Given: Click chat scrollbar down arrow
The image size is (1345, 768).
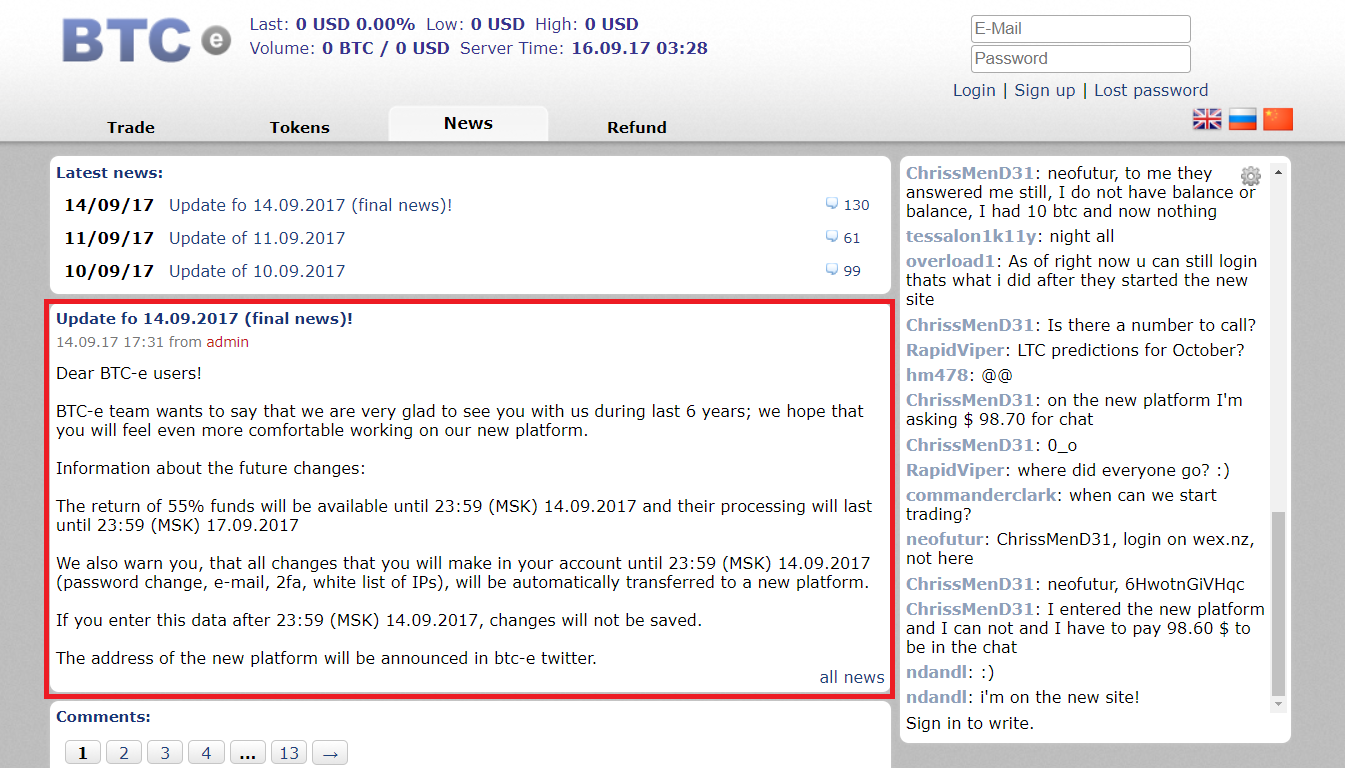Looking at the screenshot, I should [1278, 704].
